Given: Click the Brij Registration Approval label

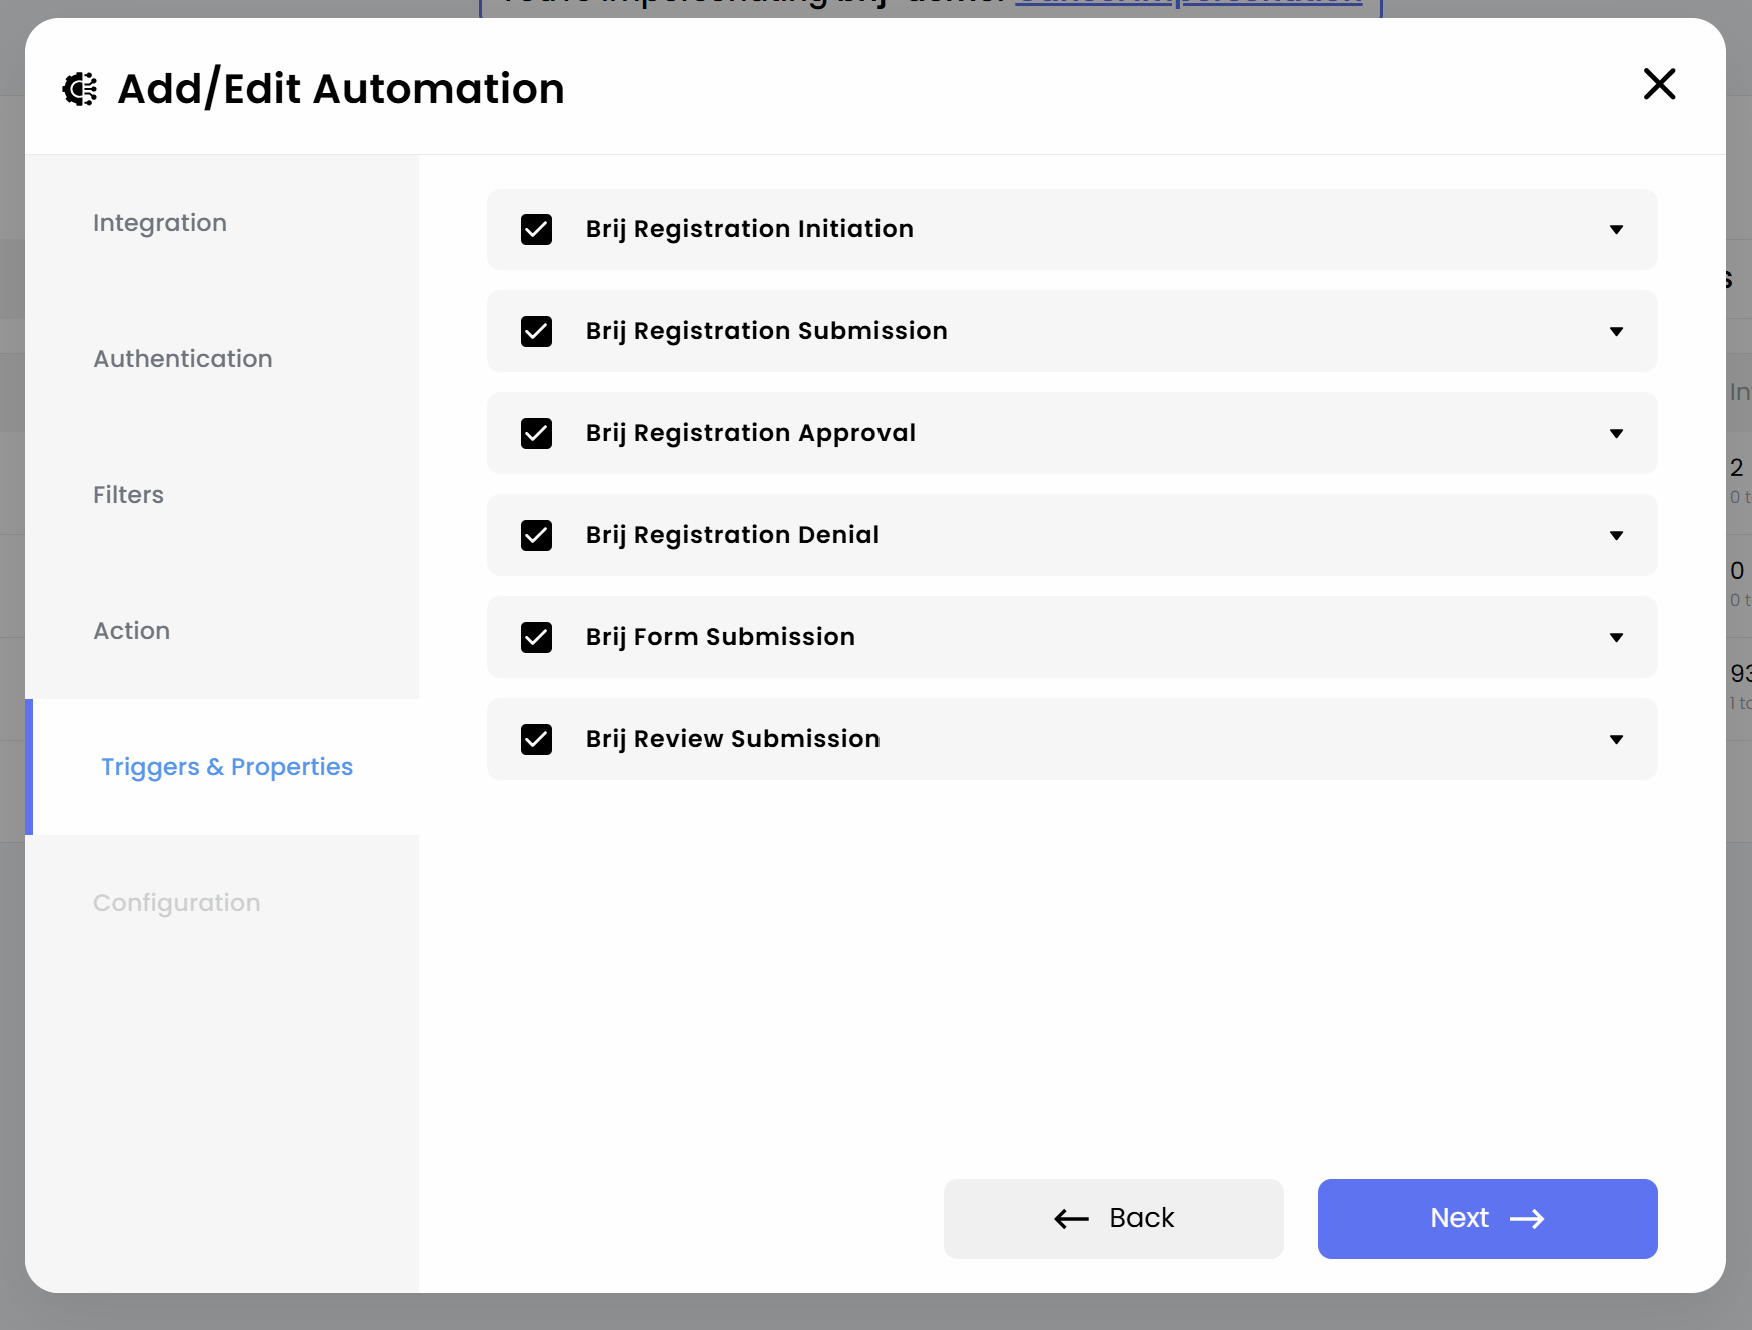Looking at the screenshot, I should click(x=751, y=433).
